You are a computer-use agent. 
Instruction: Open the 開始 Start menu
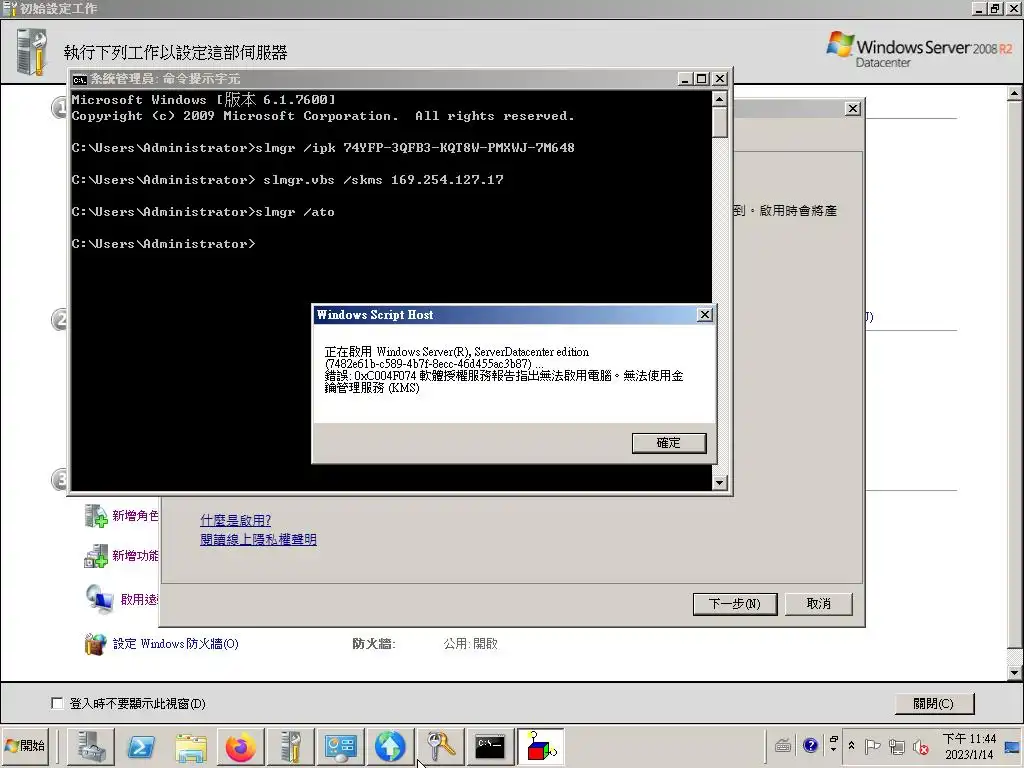25,746
